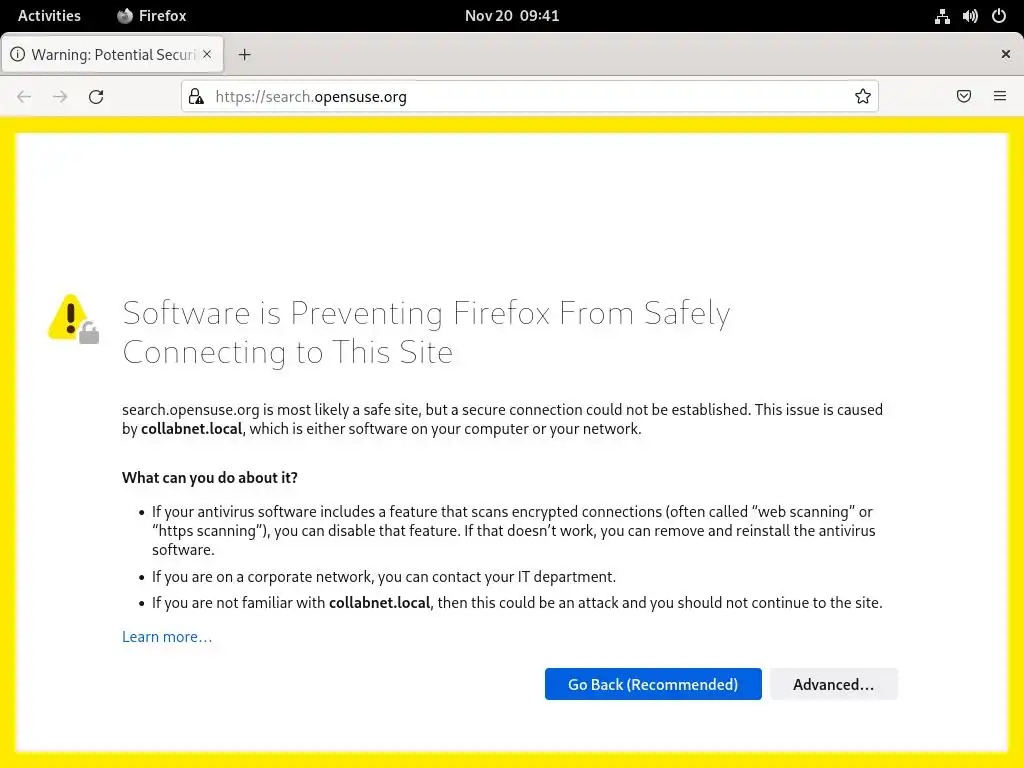Open the Firefox app menu in top bar

(x=152, y=16)
